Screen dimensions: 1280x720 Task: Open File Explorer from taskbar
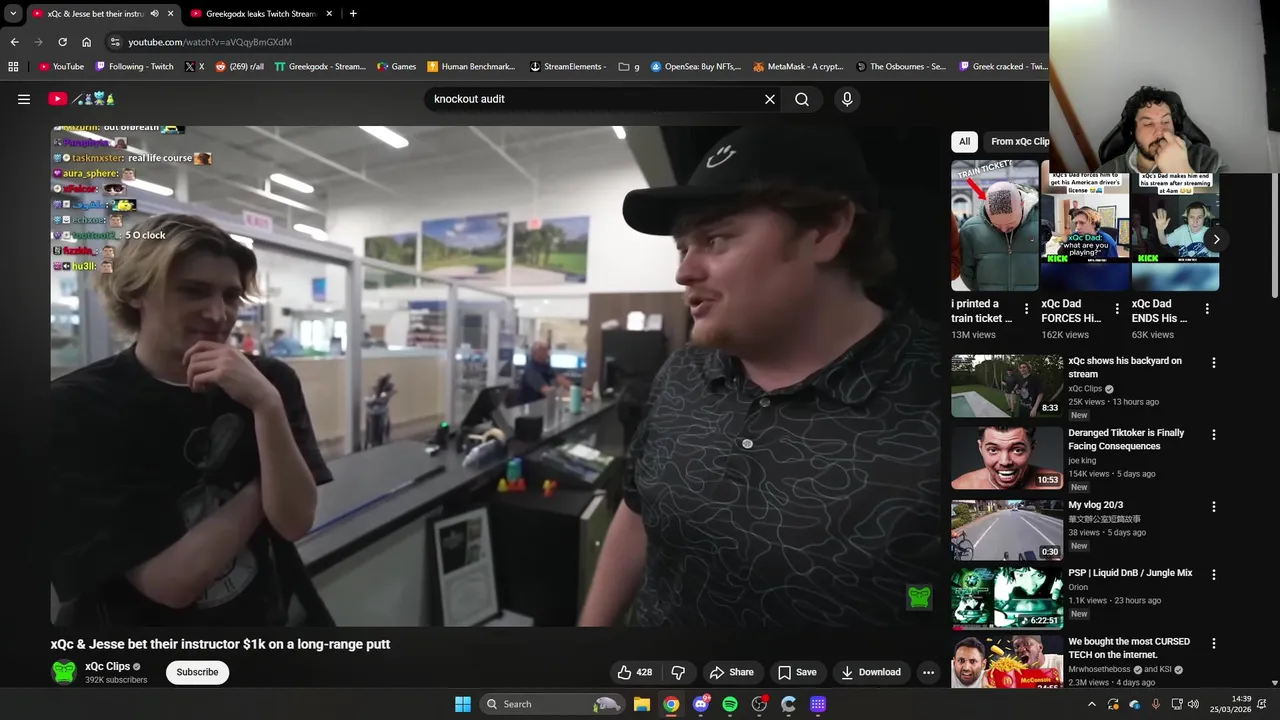tap(642, 704)
